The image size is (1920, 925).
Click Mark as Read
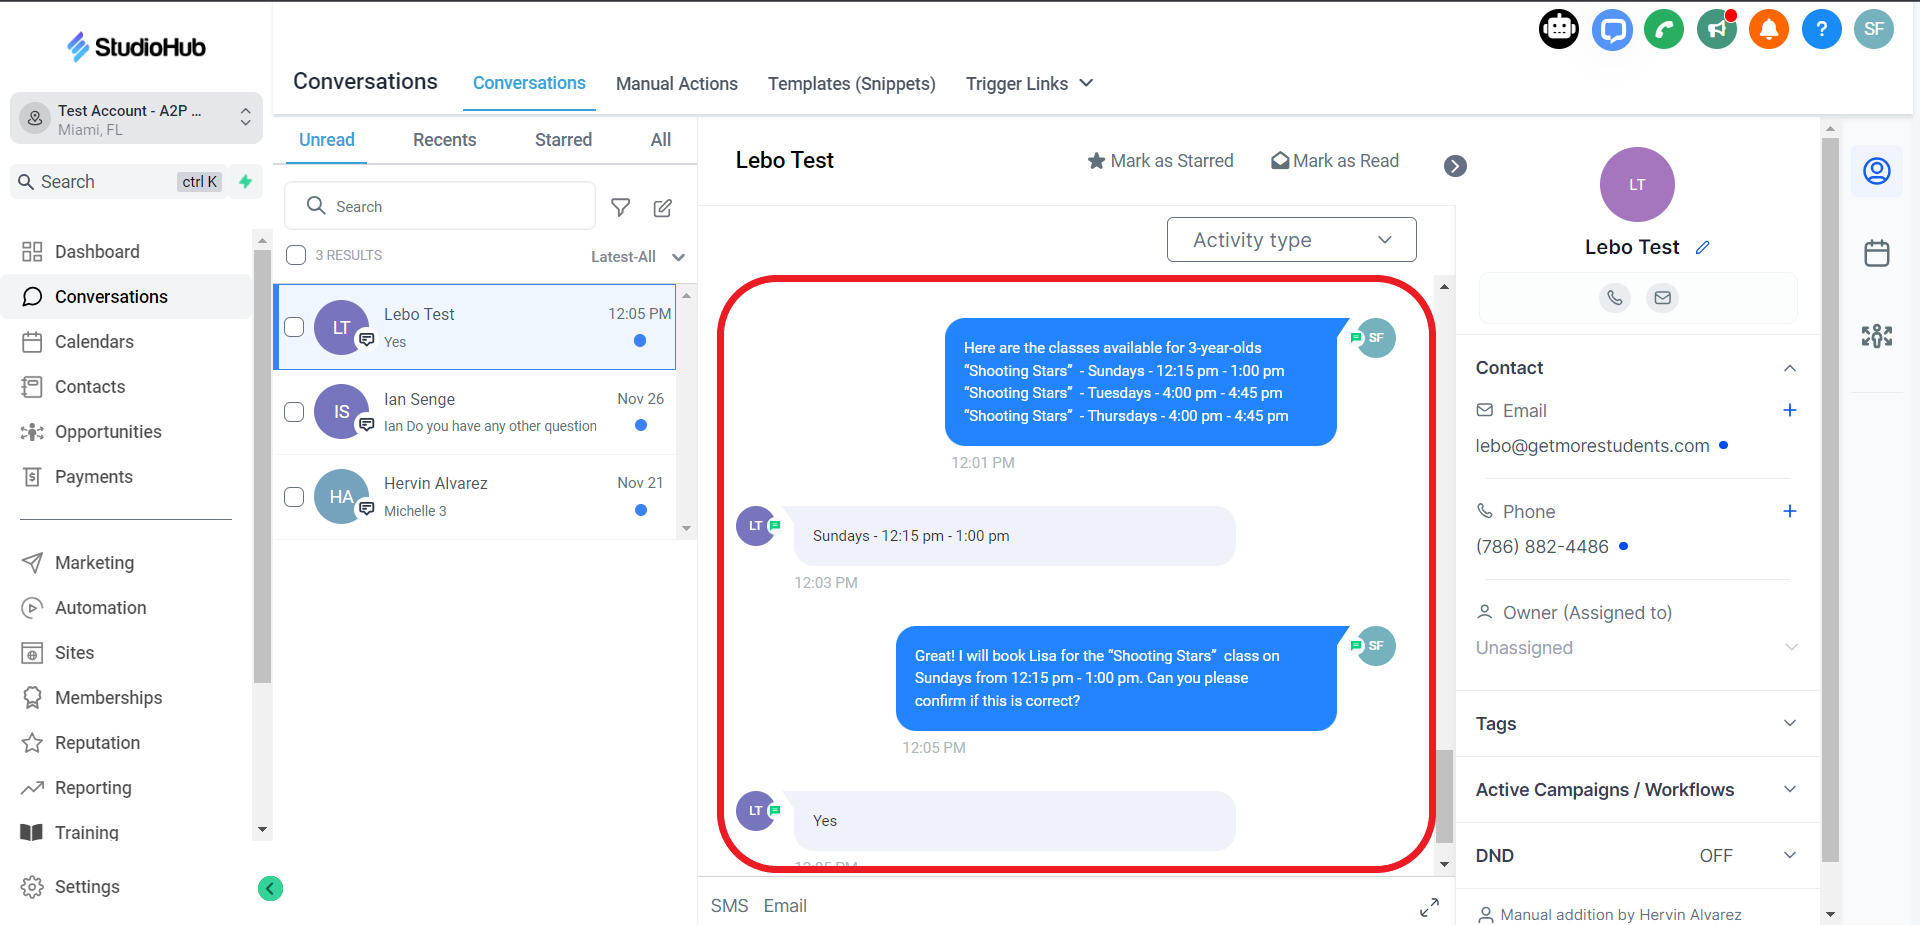click(x=1335, y=161)
